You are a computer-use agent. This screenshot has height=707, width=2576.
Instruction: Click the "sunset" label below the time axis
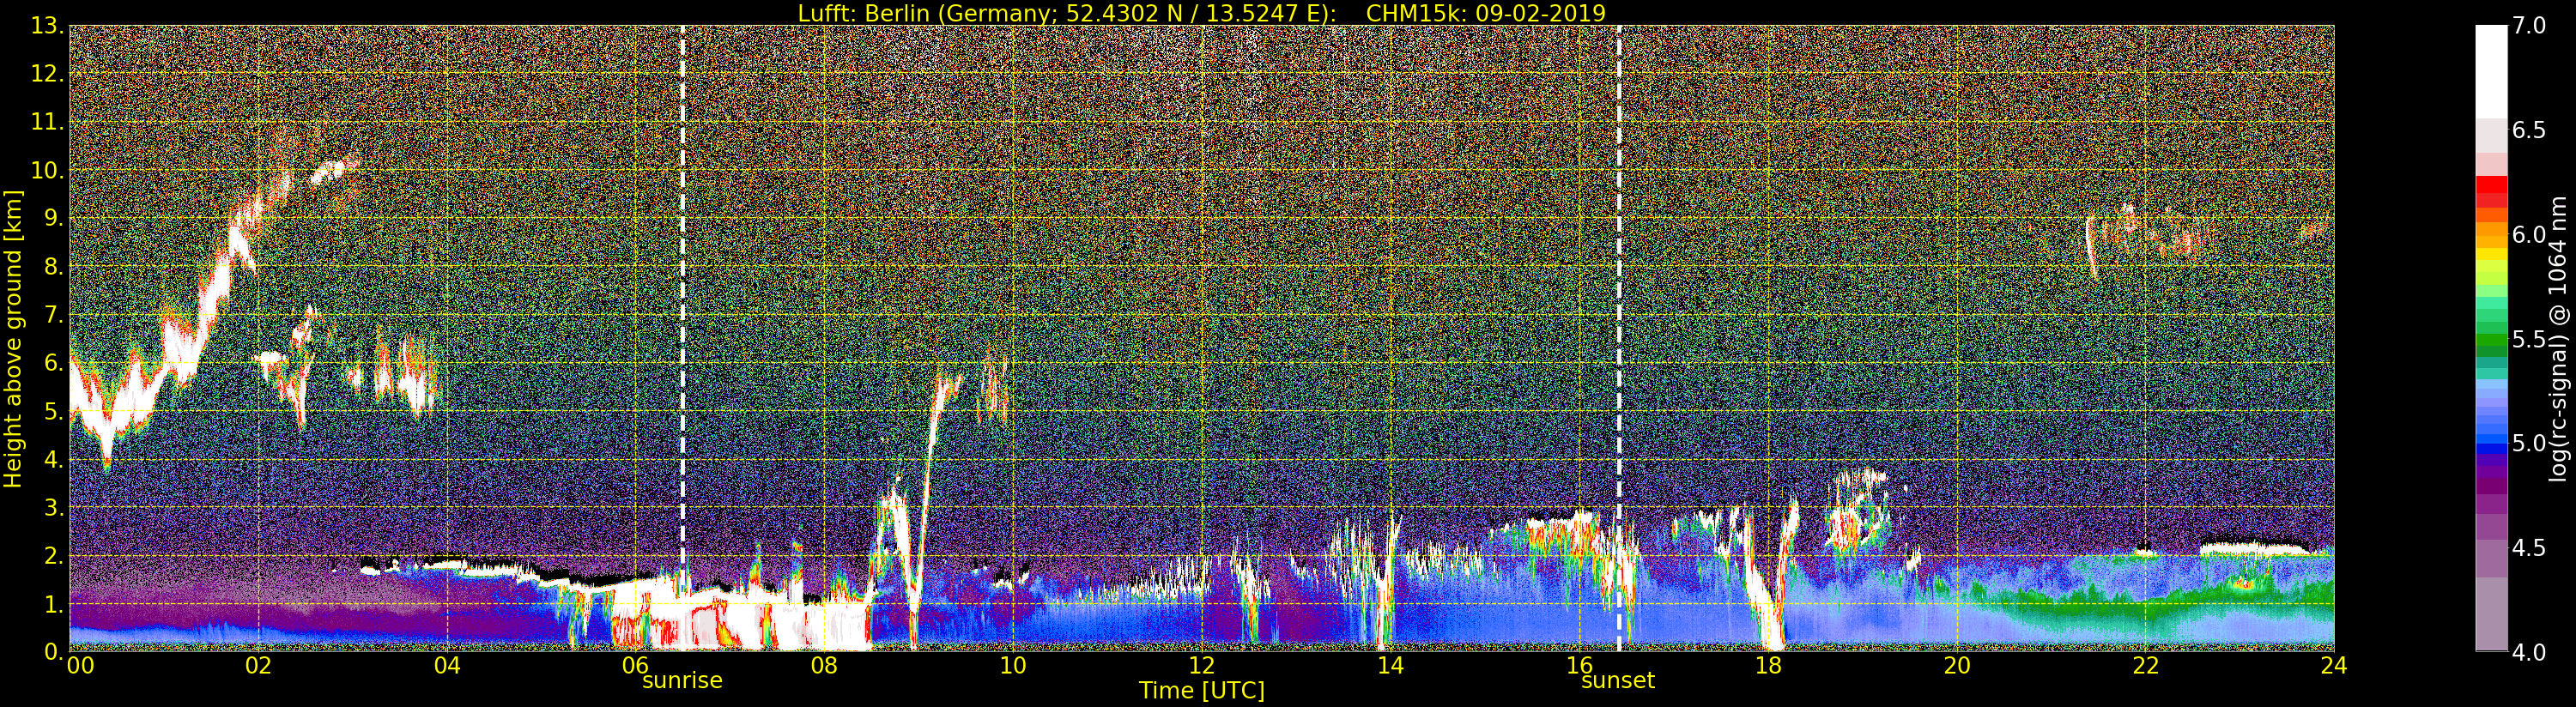point(1618,681)
